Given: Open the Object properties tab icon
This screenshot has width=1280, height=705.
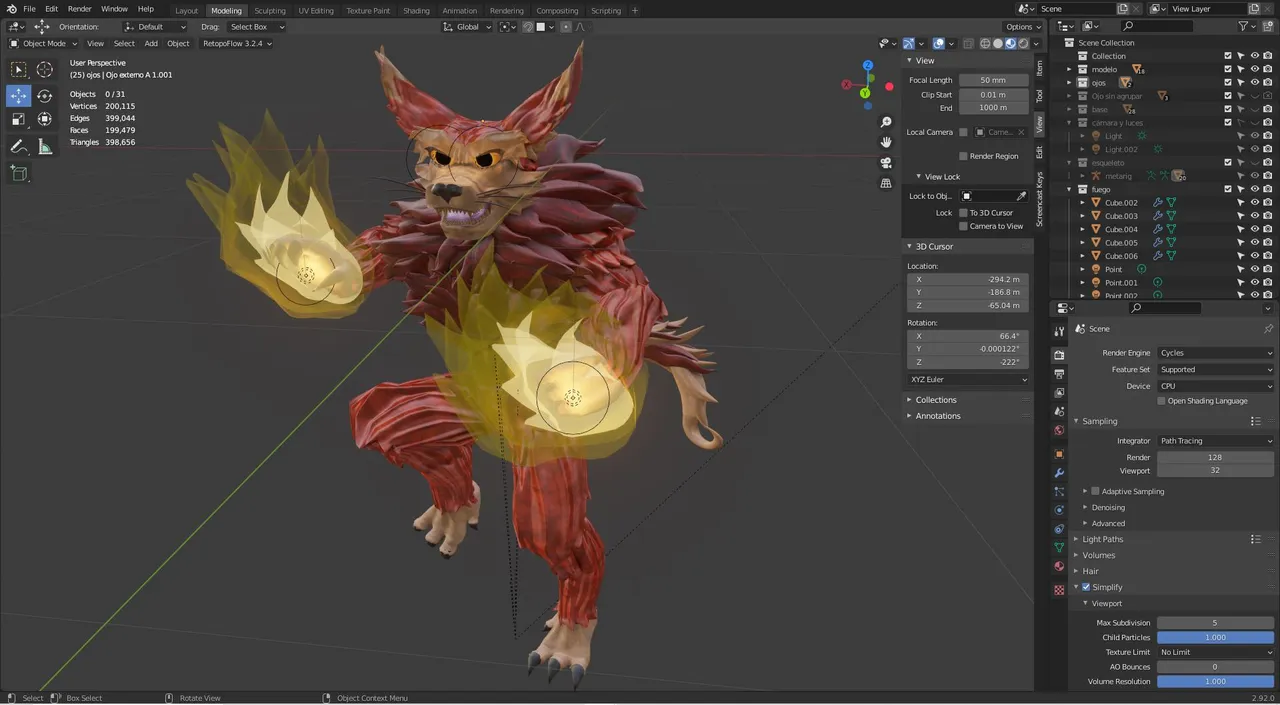Looking at the screenshot, I should coord(1059,454).
